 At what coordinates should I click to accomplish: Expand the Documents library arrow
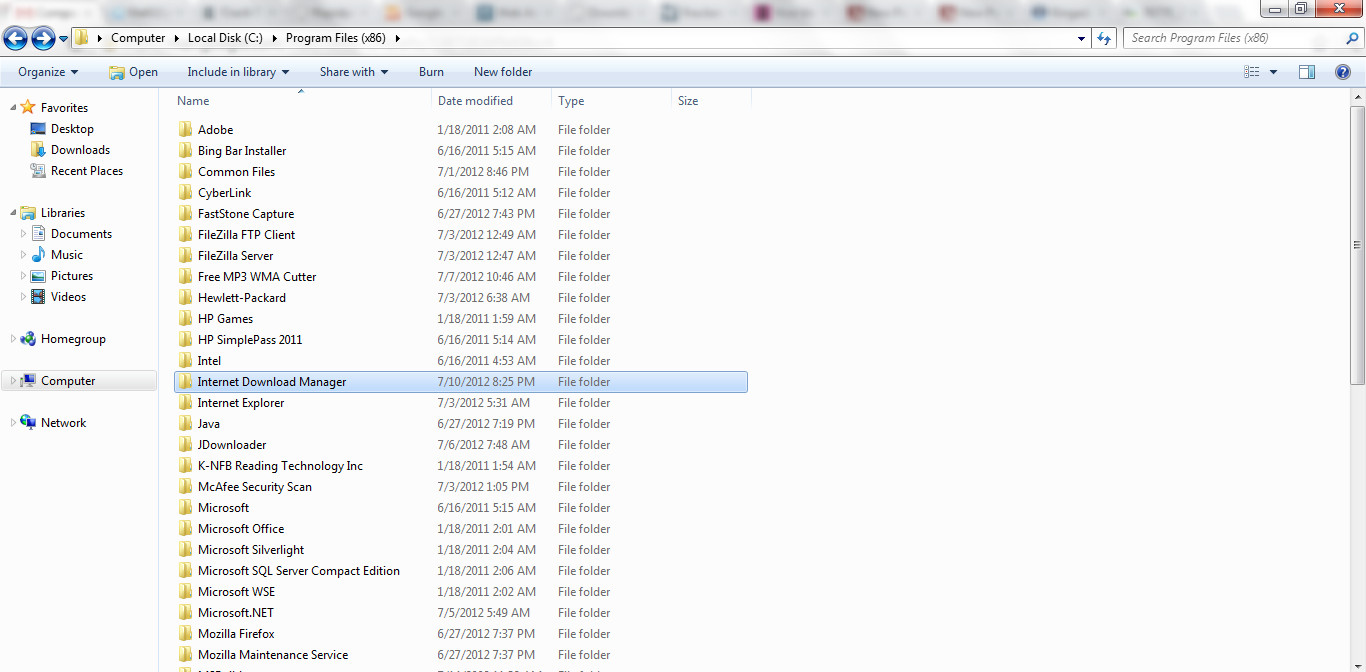[24, 234]
